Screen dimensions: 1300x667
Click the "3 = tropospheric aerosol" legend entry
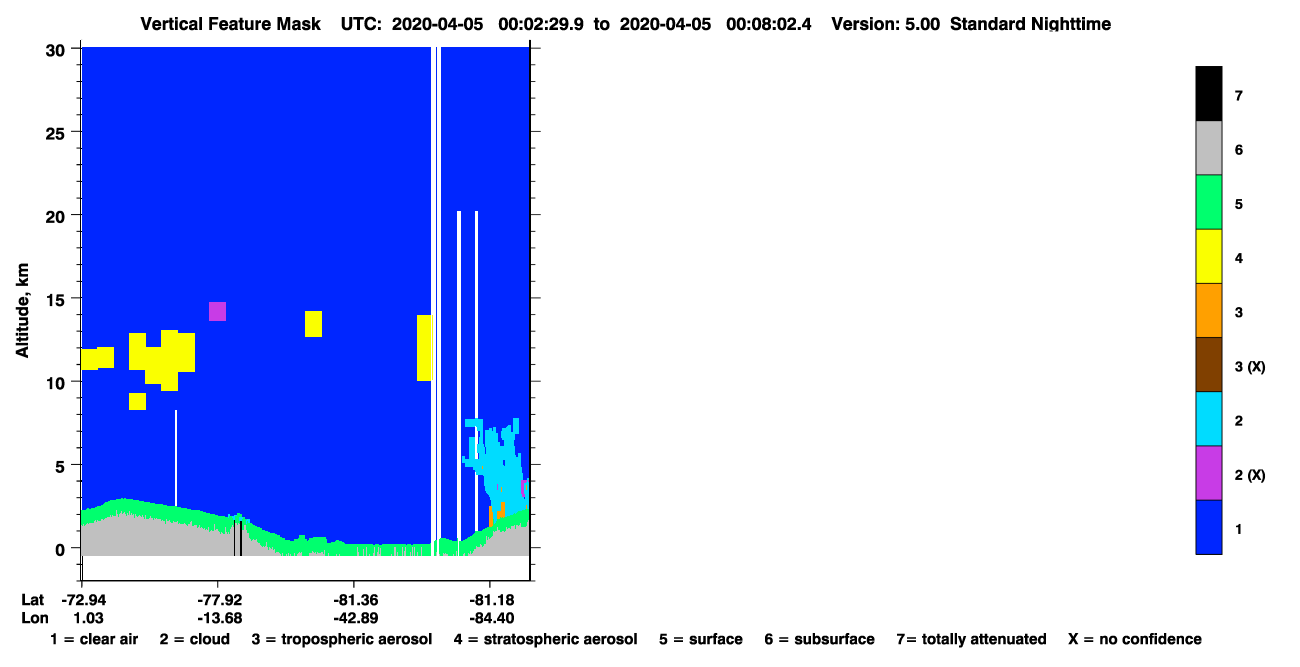click(341, 639)
